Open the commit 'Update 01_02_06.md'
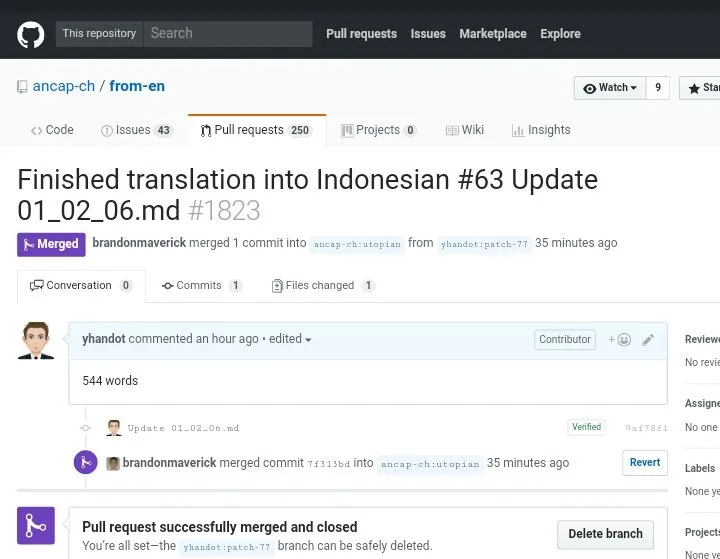This screenshot has height=559, width=720. (183, 428)
